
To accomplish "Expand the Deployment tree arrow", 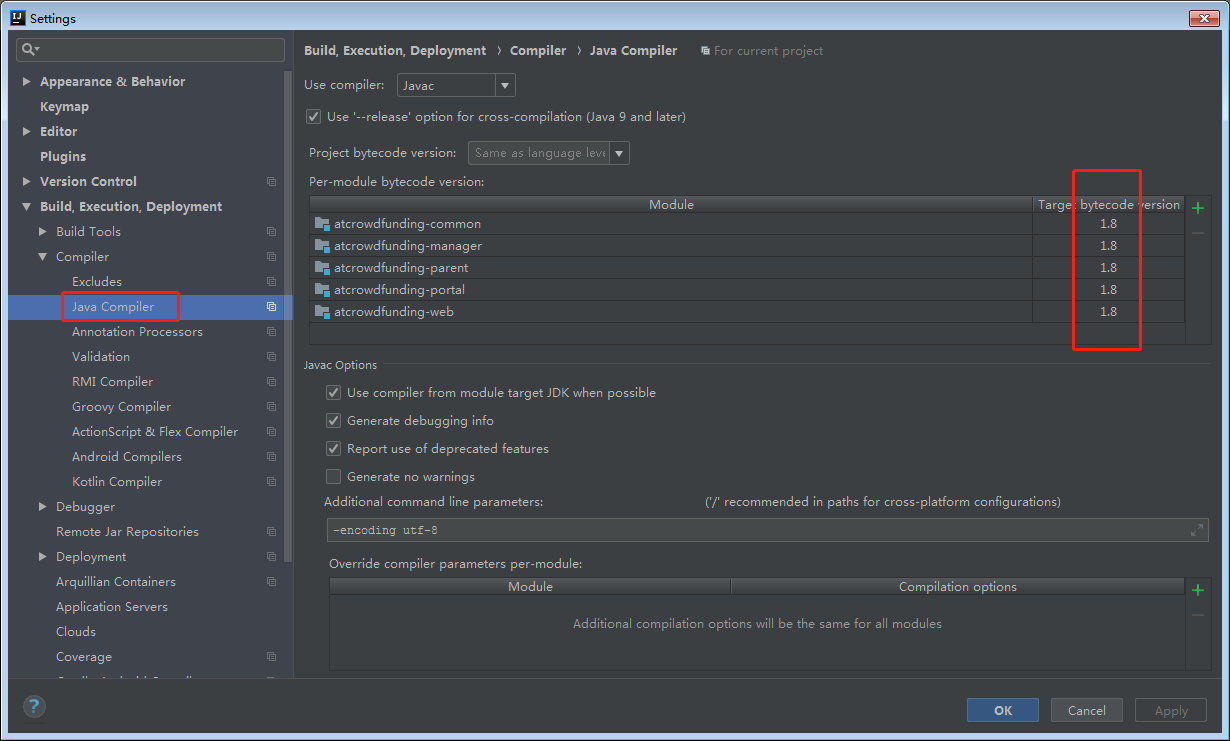I will coord(42,557).
